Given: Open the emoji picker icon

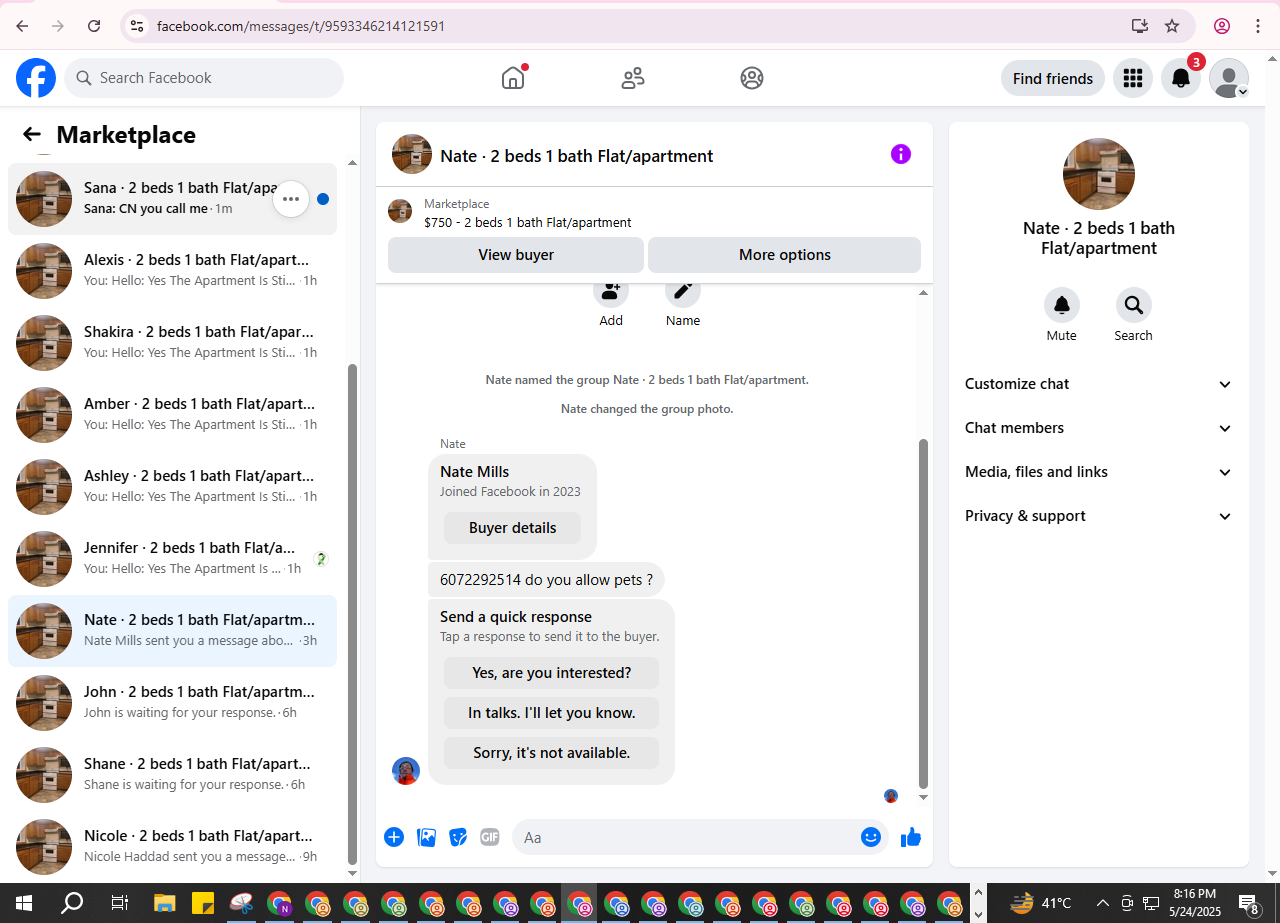Looking at the screenshot, I should point(871,837).
